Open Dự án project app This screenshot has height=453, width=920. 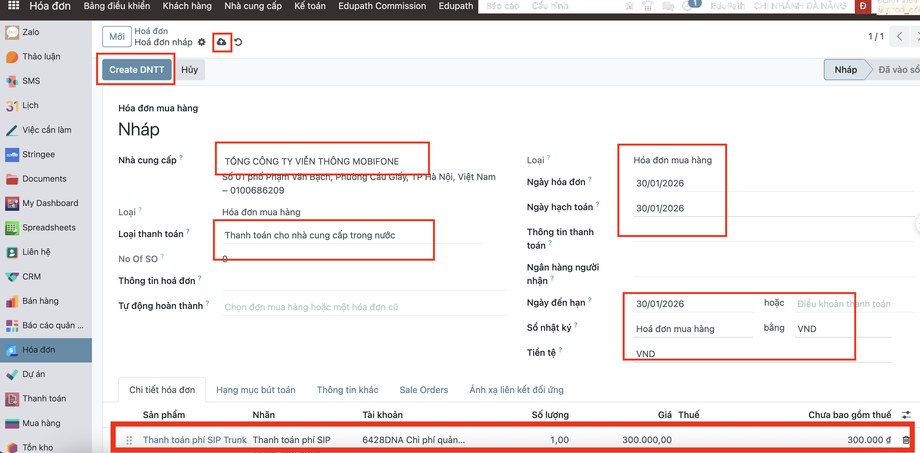(46, 374)
